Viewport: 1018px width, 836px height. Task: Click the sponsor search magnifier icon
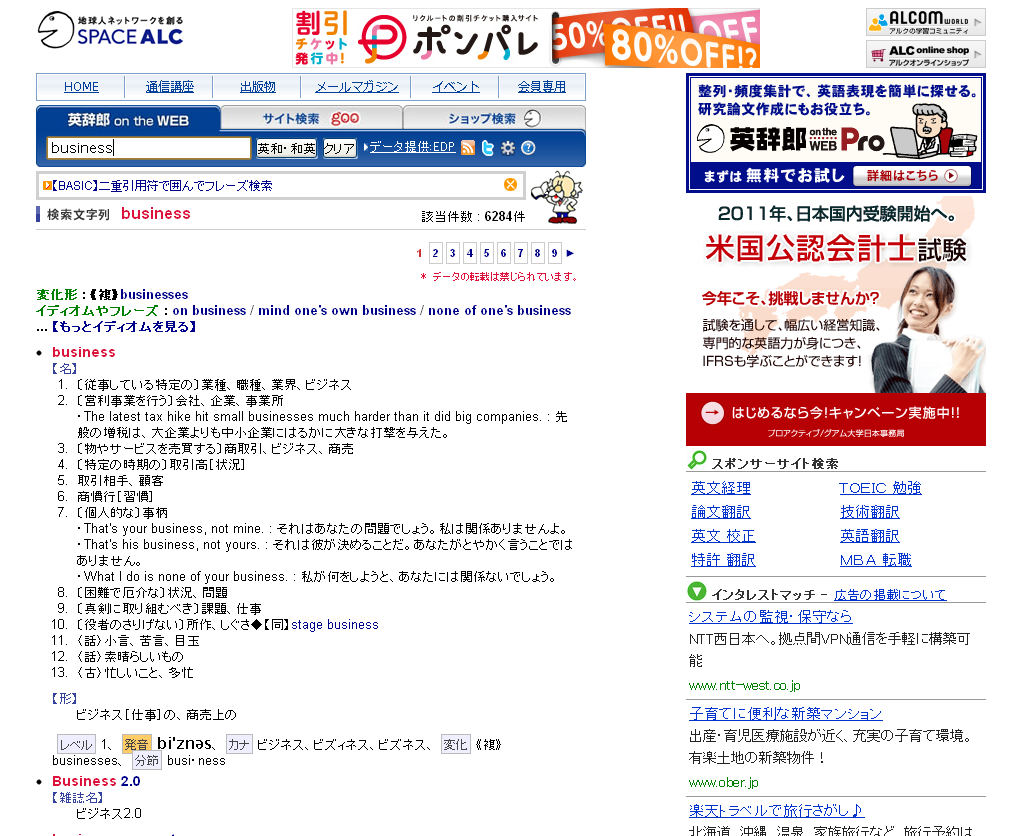[697, 460]
